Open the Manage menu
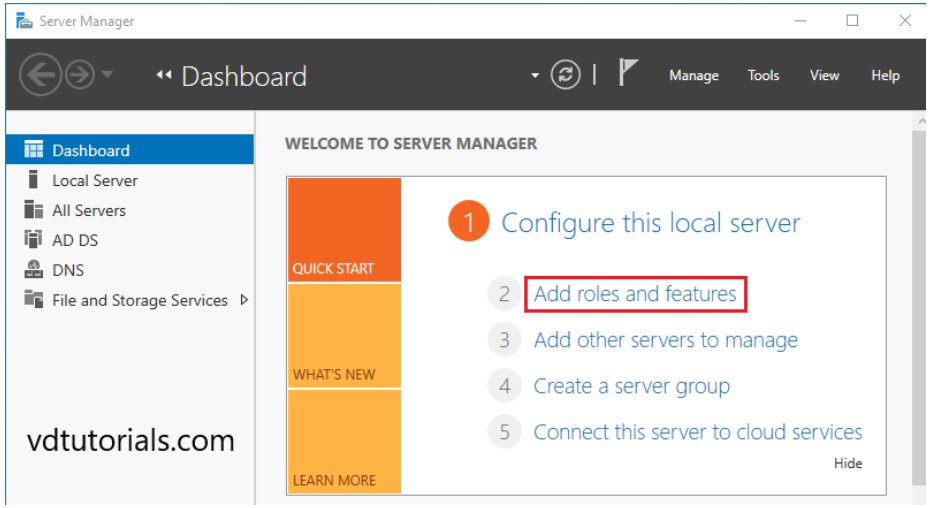 click(x=693, y=76)
